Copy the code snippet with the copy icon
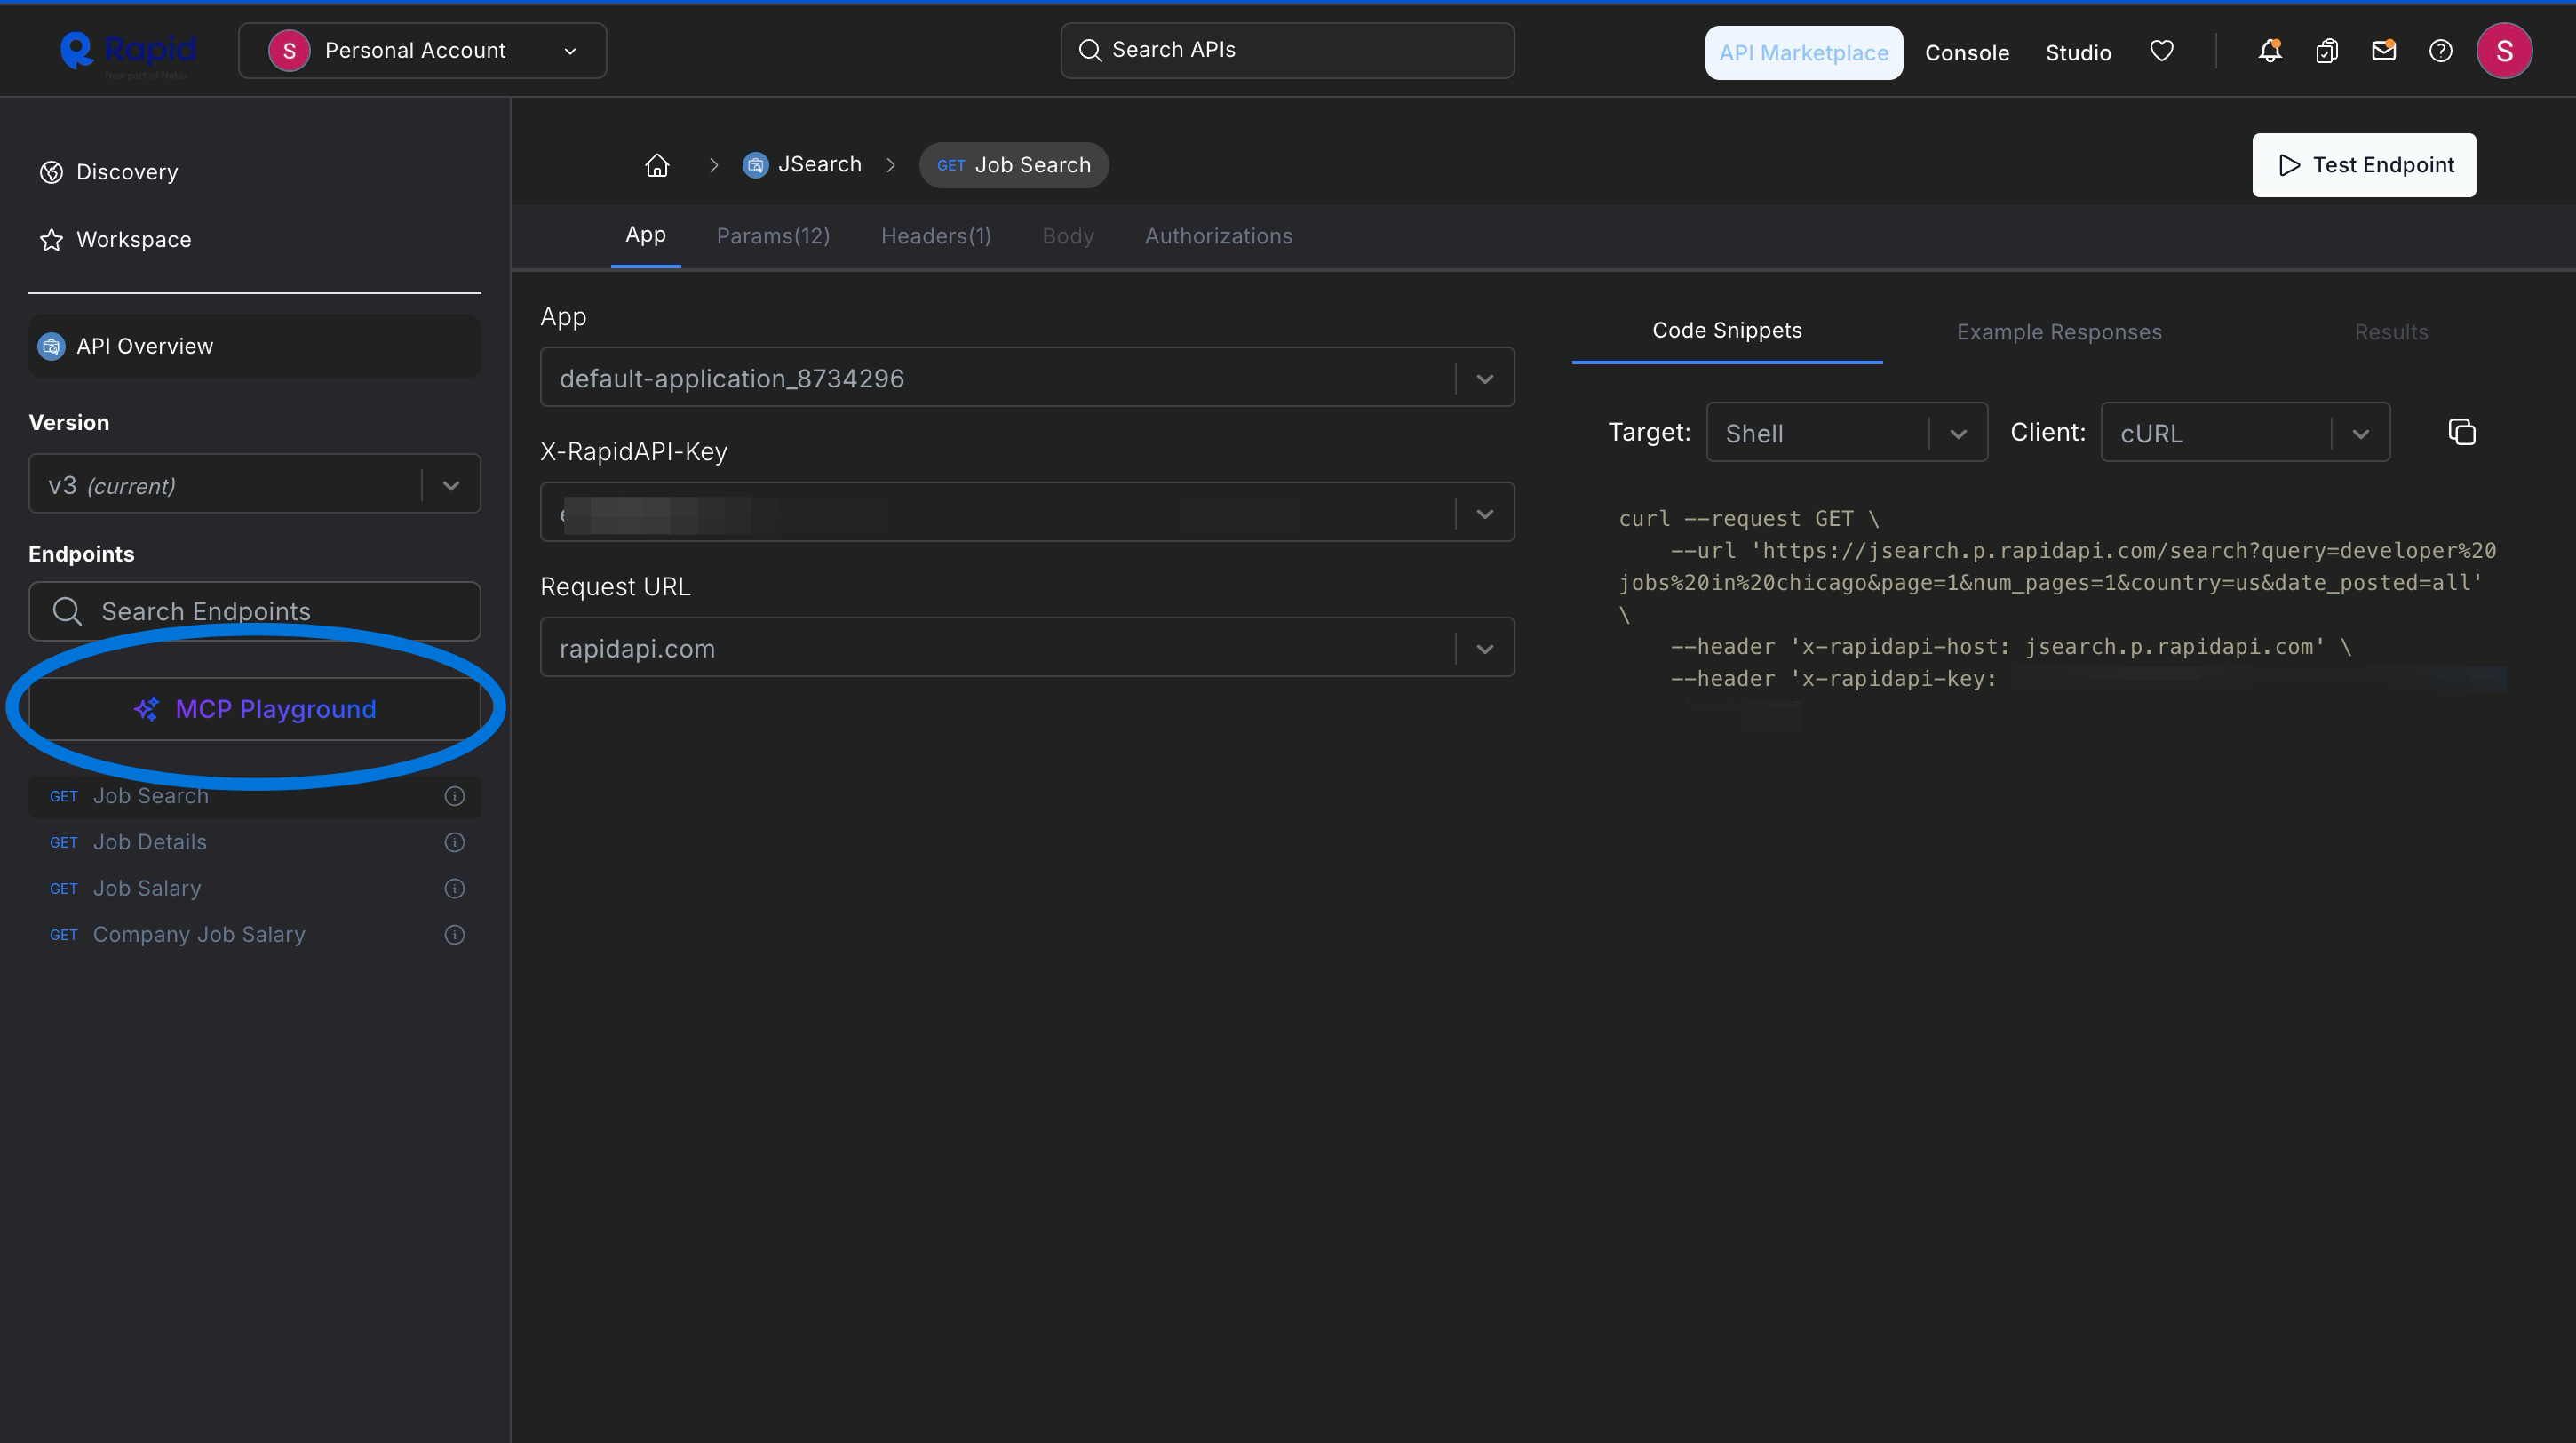The width and height of the screenshot is (2576, 1443). pyautogui.click(x=2461, y=432)
